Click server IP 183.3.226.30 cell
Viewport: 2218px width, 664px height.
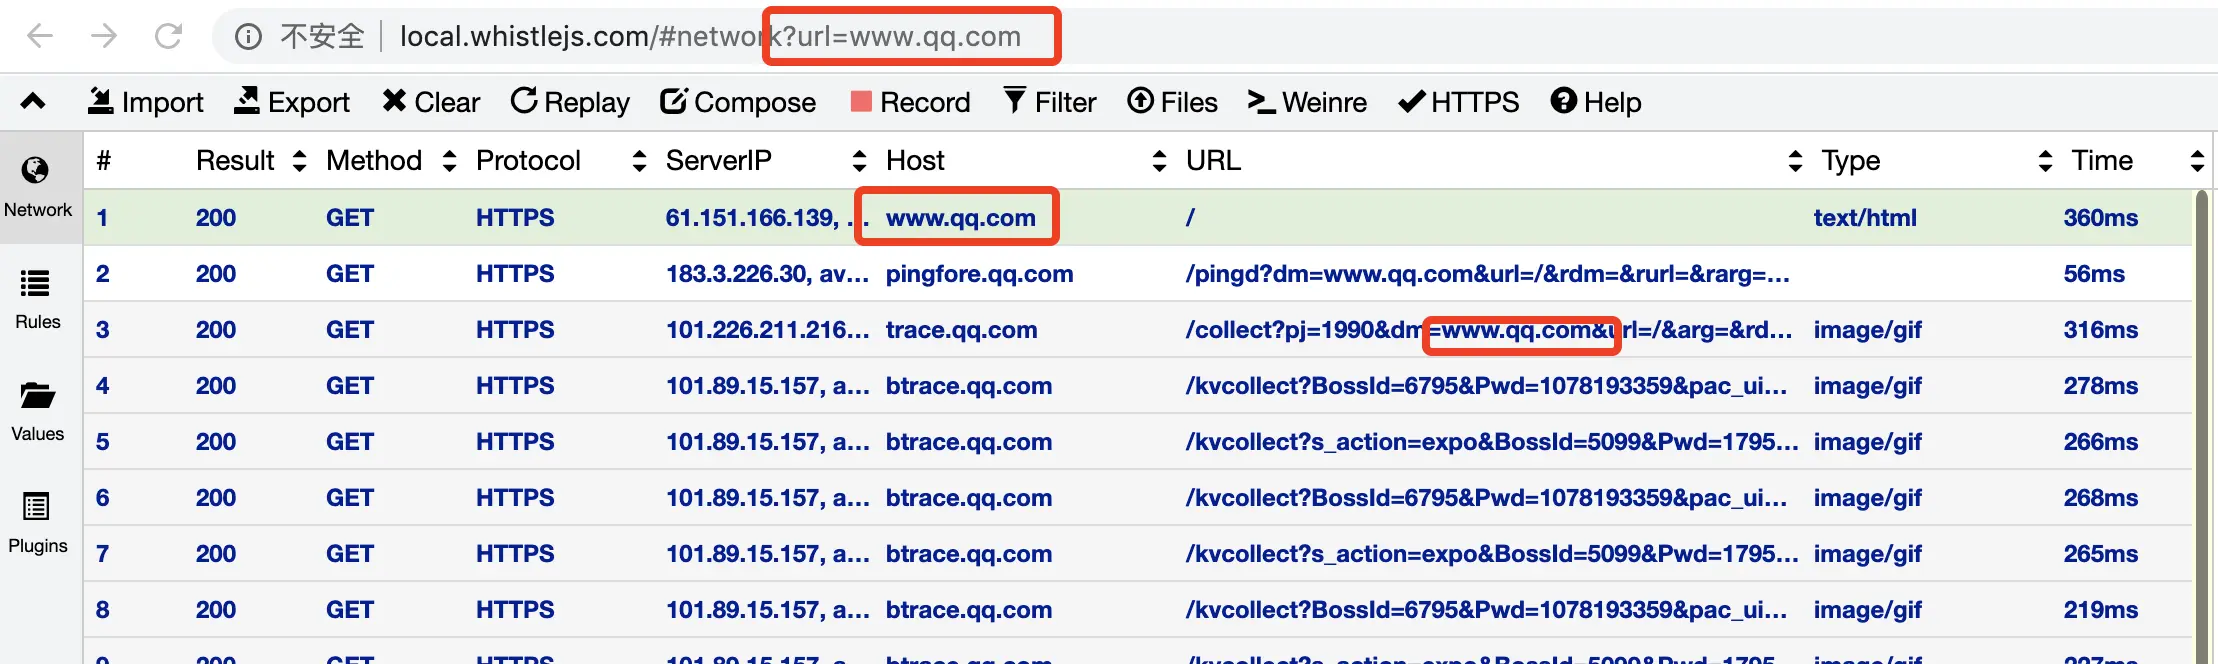click(x=767, y=274)
